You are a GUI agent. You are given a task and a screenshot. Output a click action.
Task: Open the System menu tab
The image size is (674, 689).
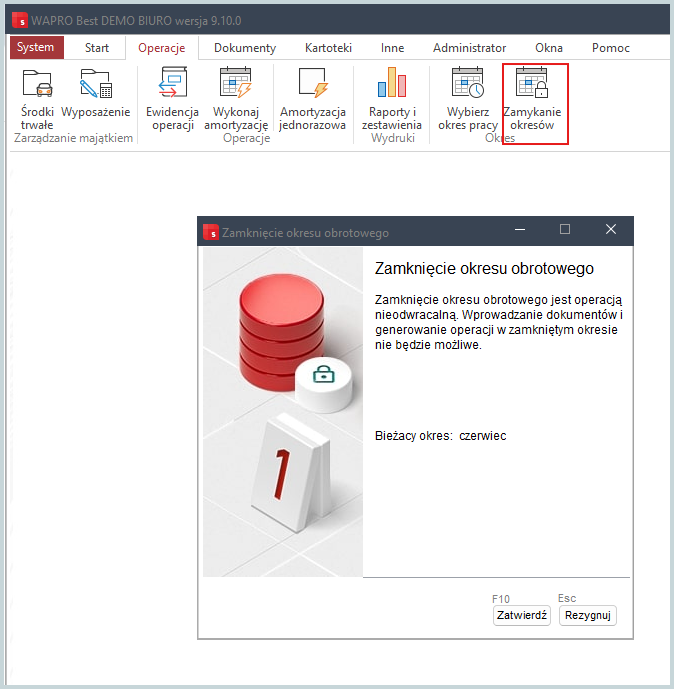(37, 47)
